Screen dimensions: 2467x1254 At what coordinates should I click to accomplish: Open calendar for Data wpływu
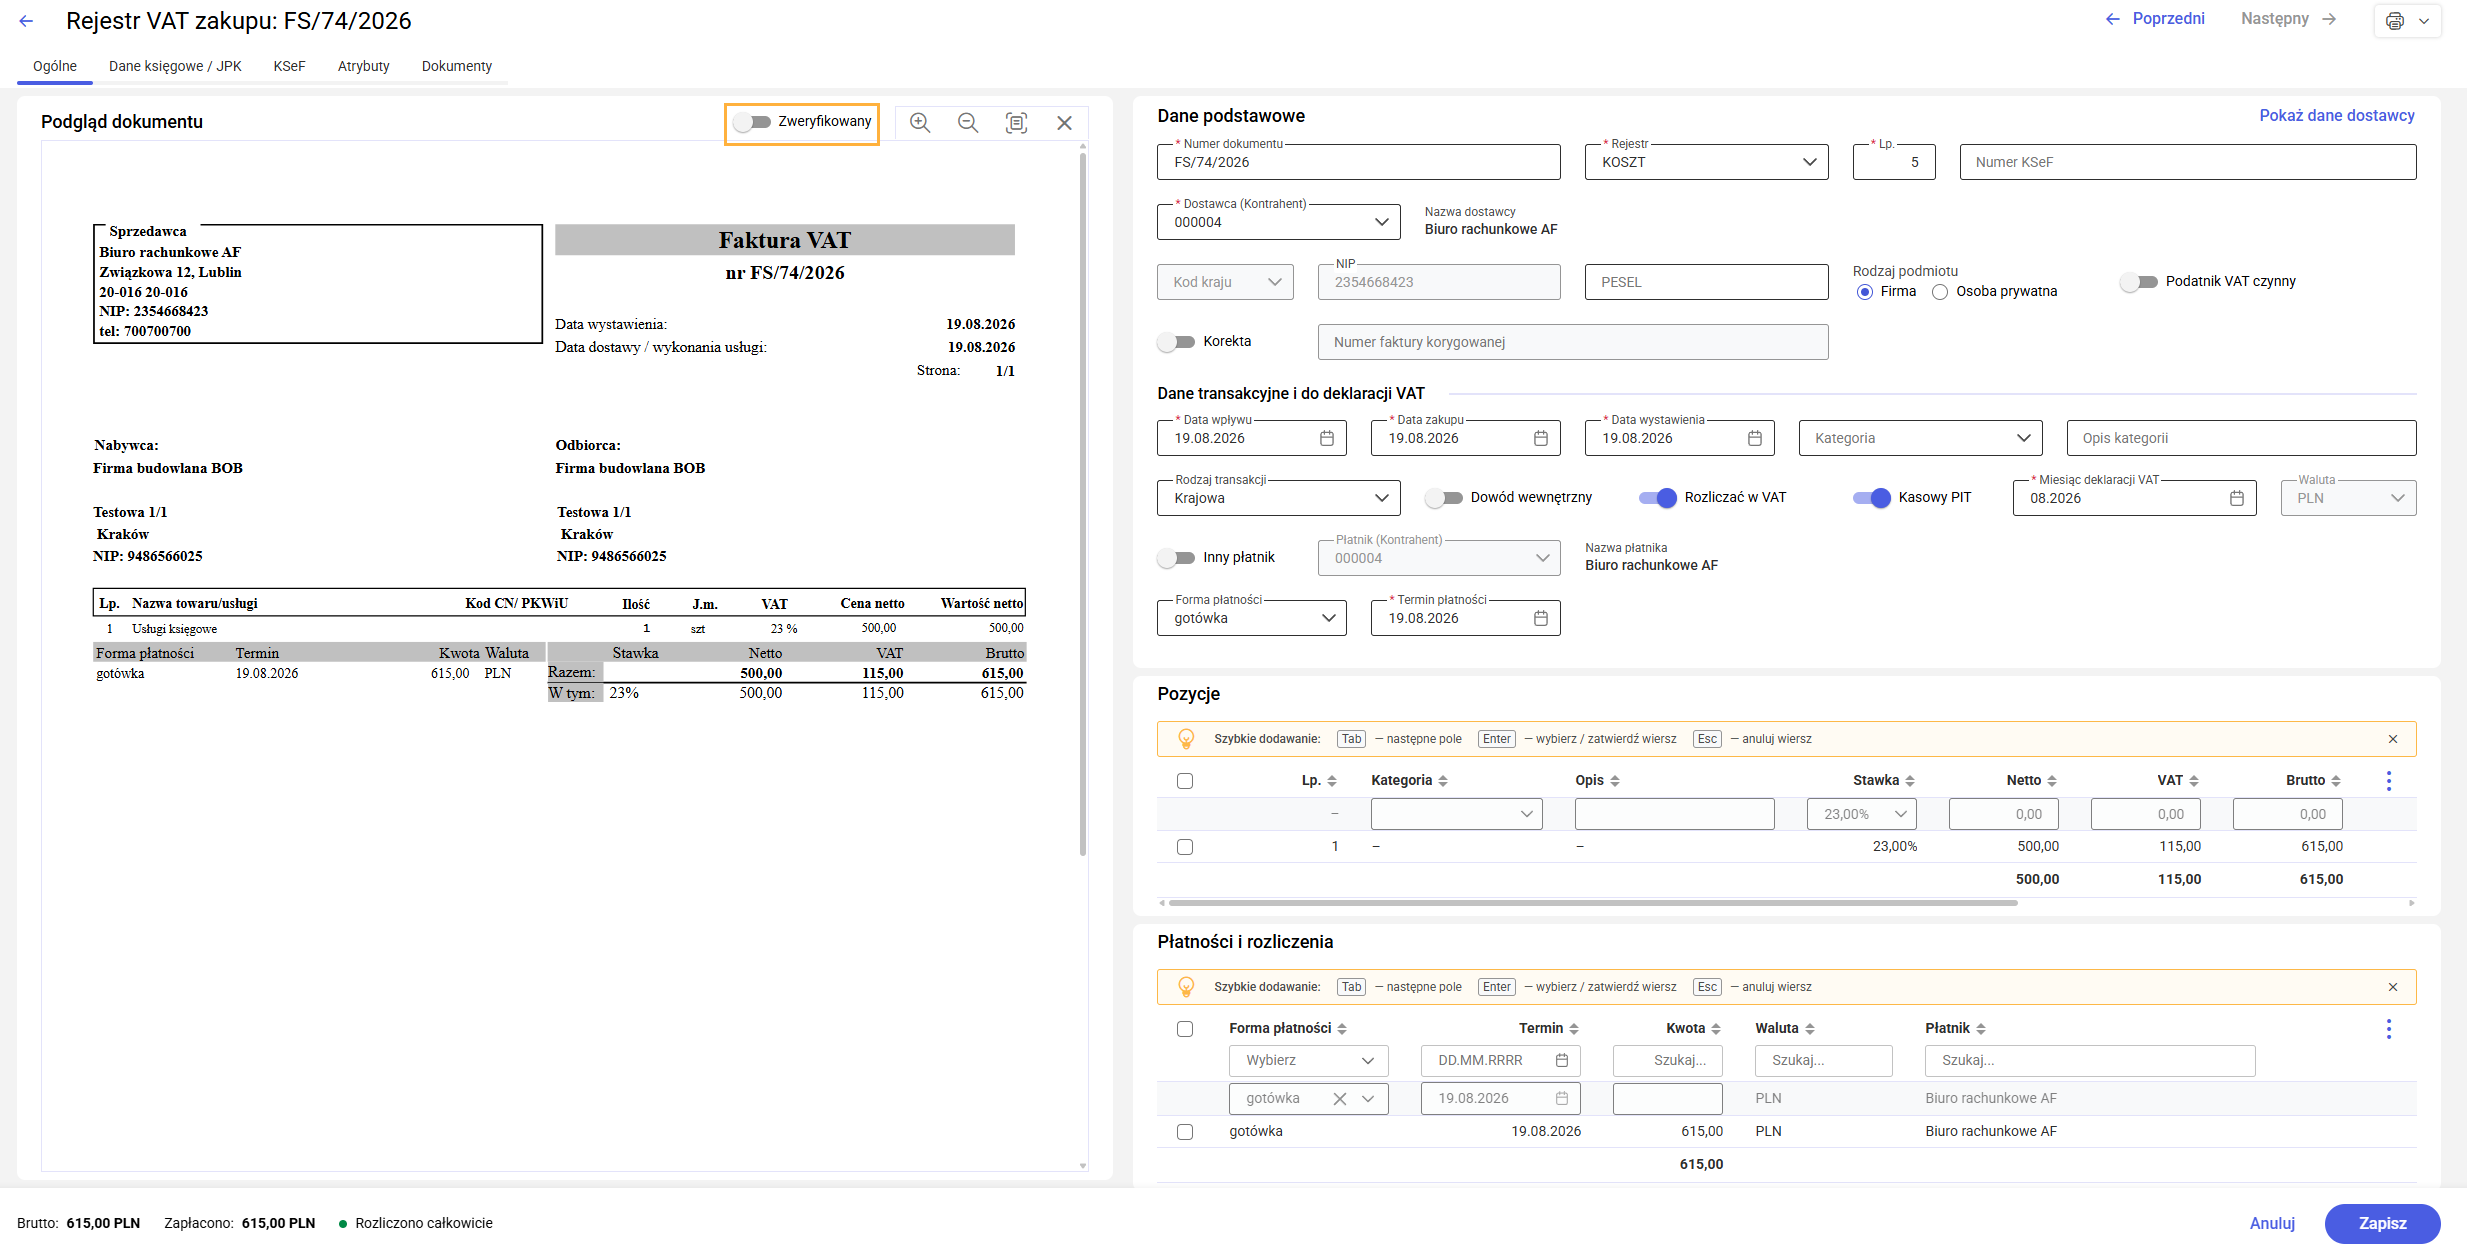click(1327, 438)
